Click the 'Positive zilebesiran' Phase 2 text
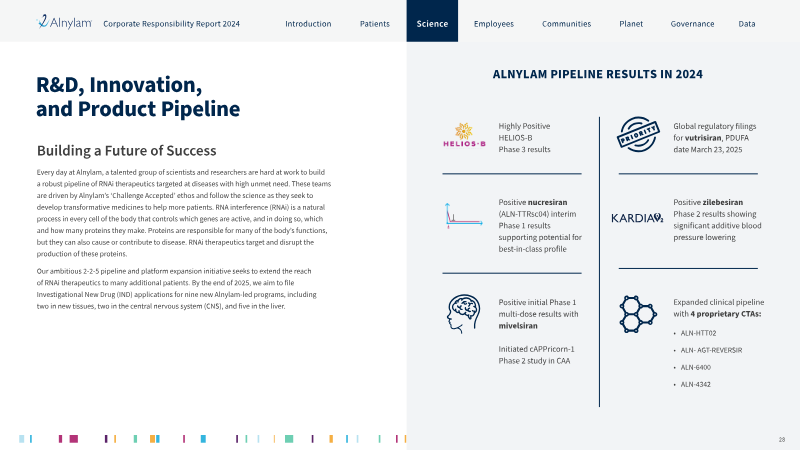 (x=717, y=220)
